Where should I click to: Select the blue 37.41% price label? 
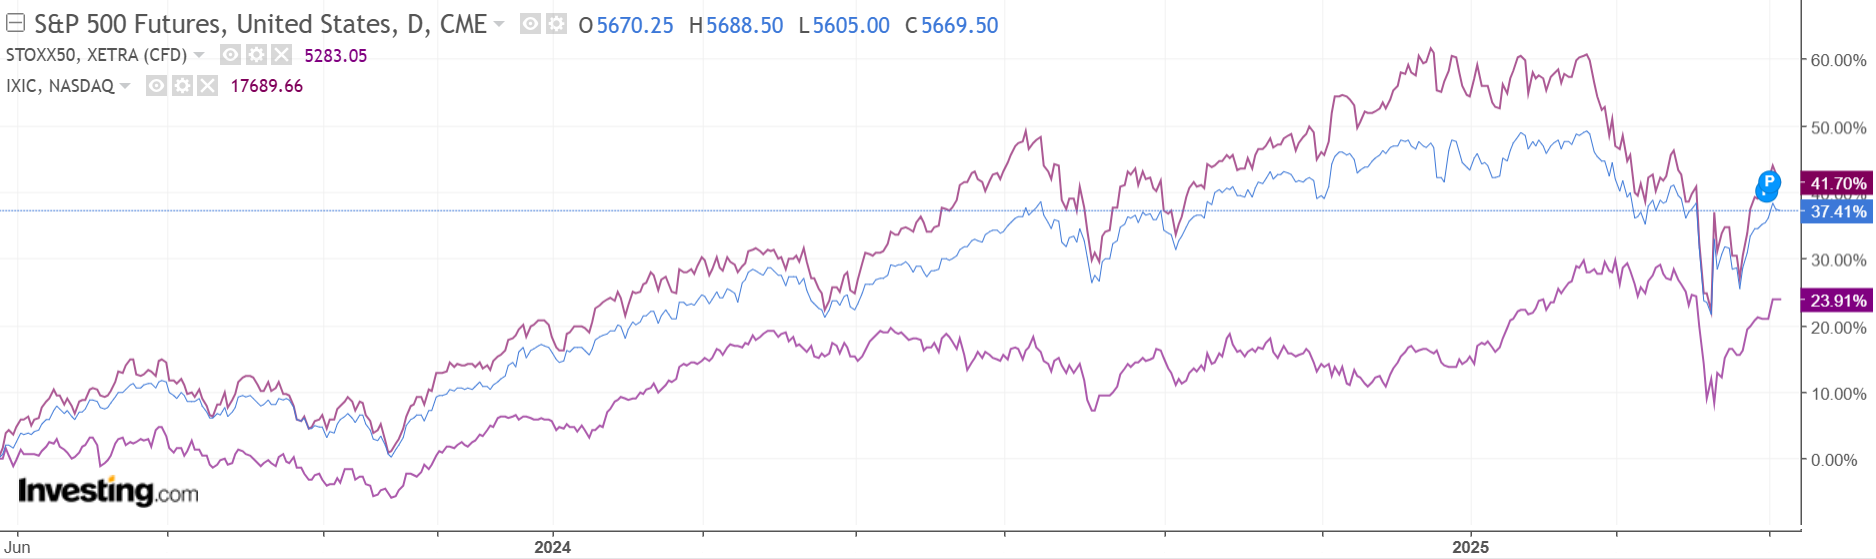[x=1837, y=211]
